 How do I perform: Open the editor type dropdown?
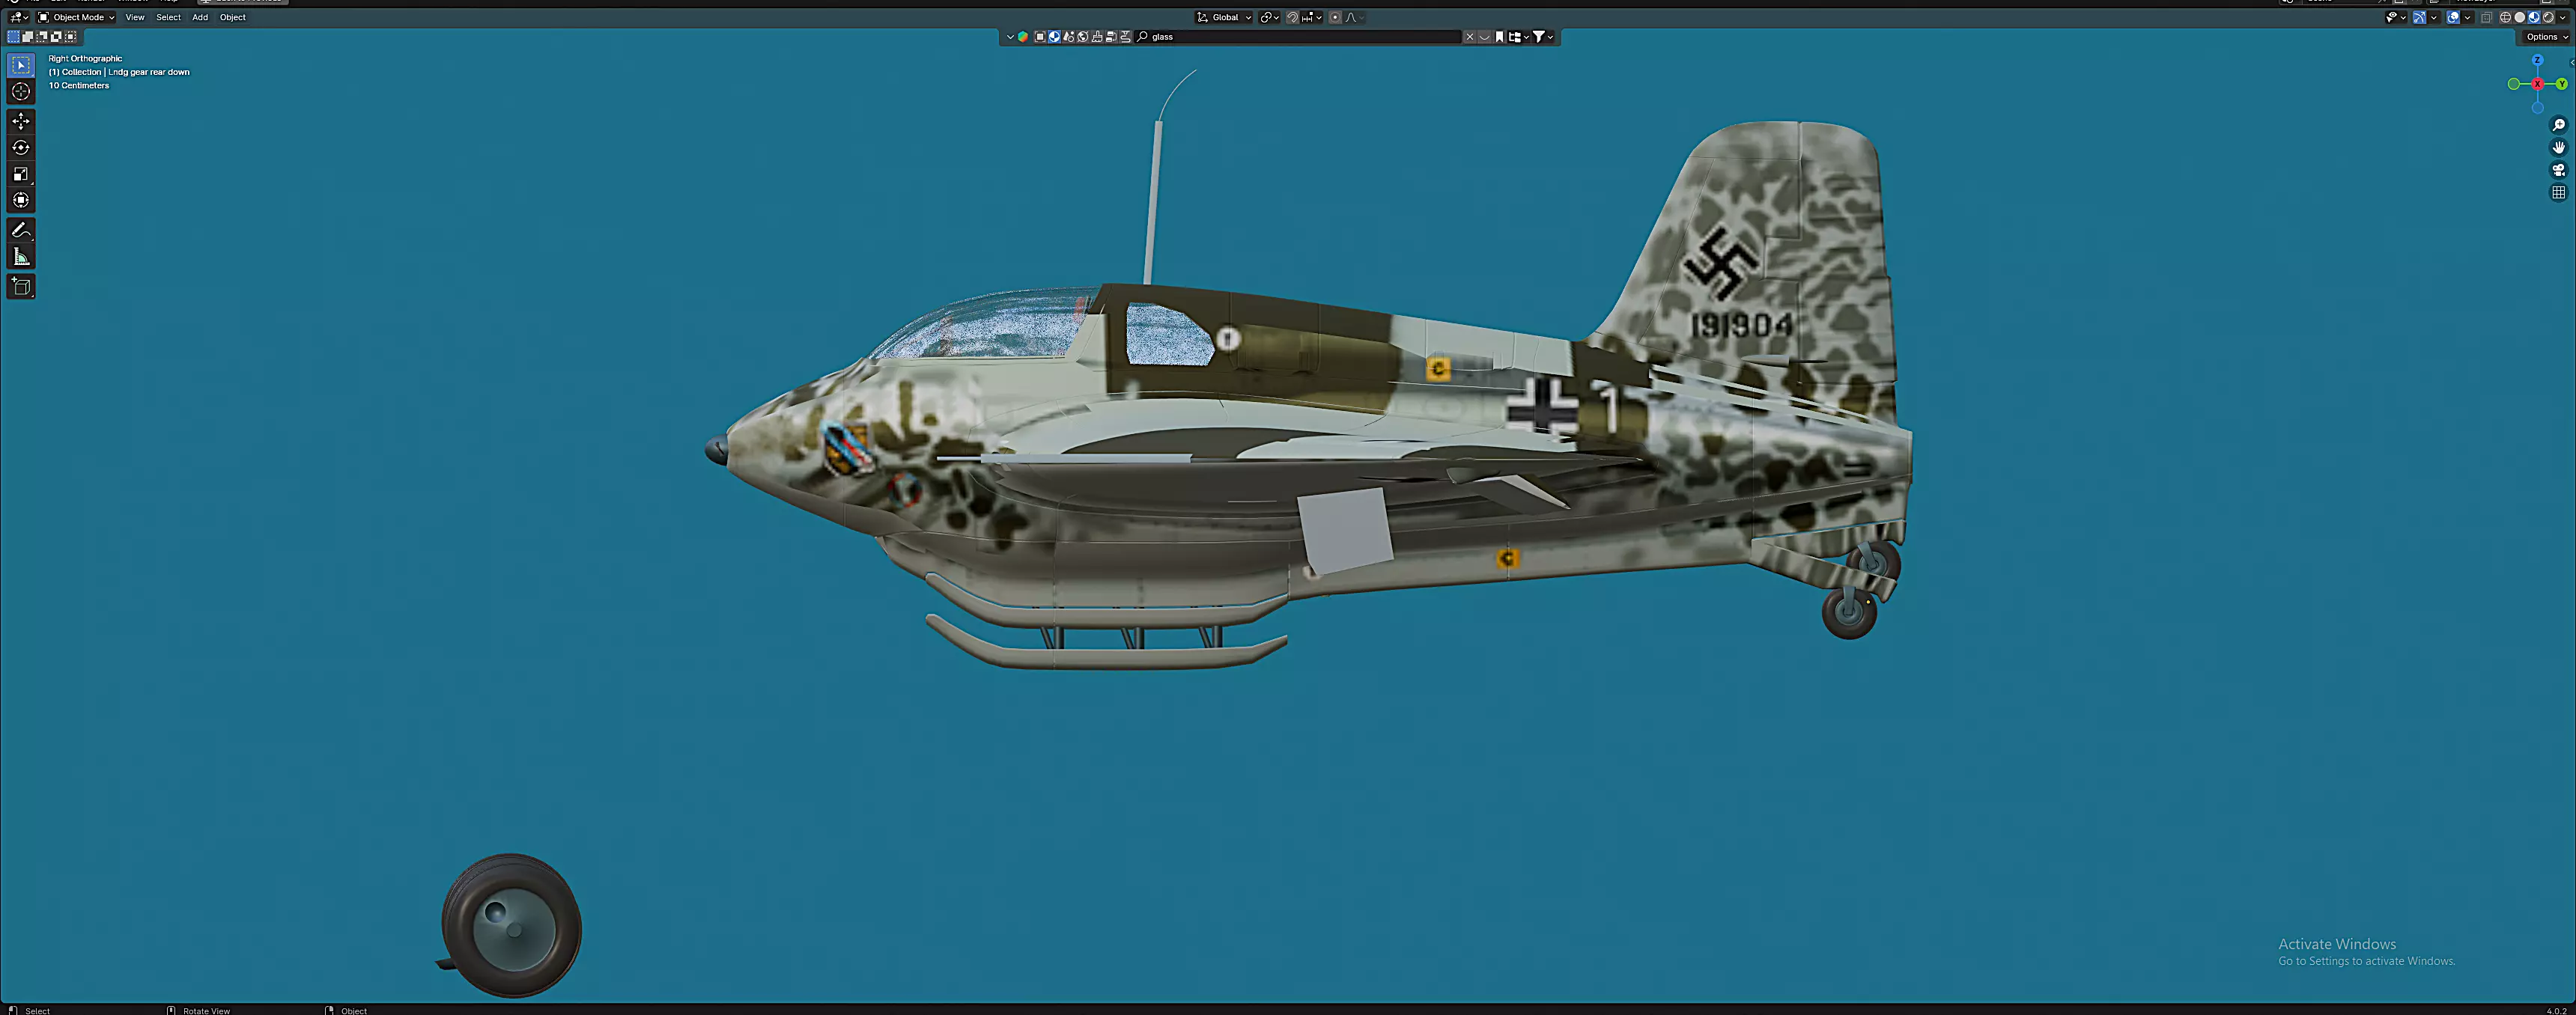pos(18,17)
